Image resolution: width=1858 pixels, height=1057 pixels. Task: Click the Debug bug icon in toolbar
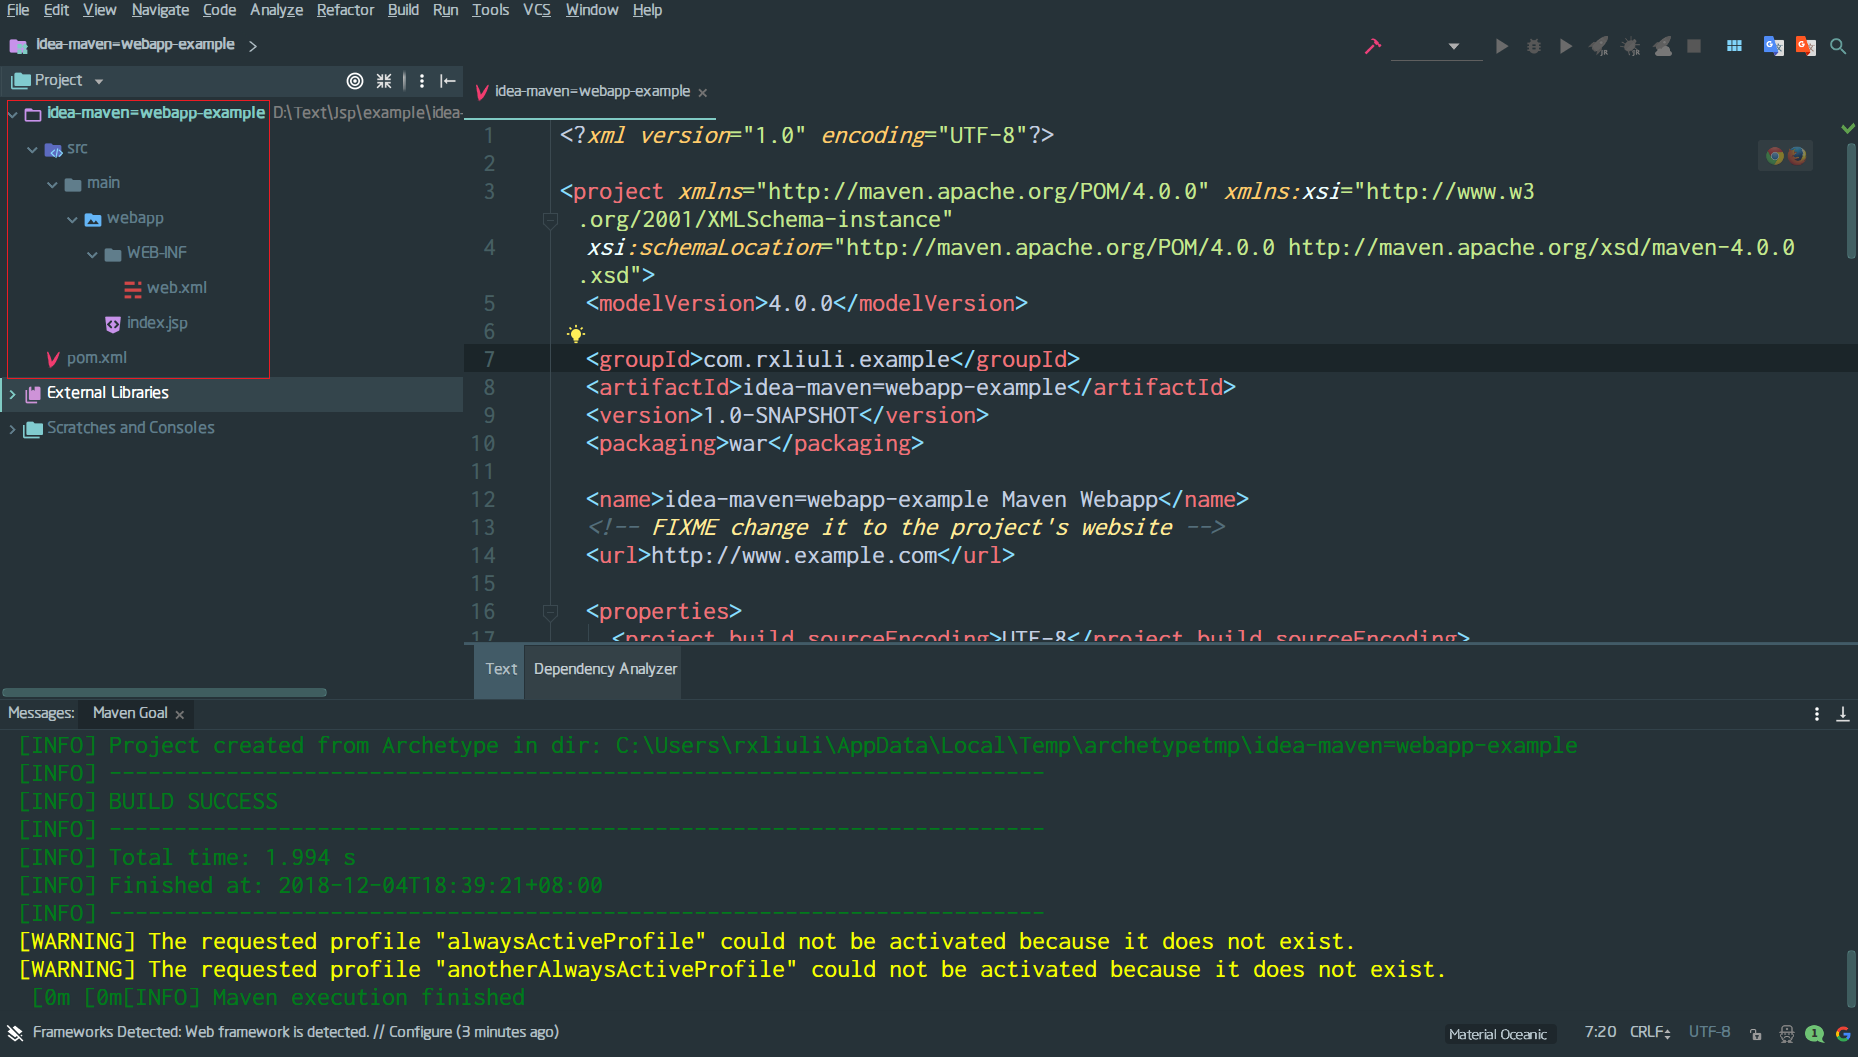pyautogui.click(x=1533, y=46)
